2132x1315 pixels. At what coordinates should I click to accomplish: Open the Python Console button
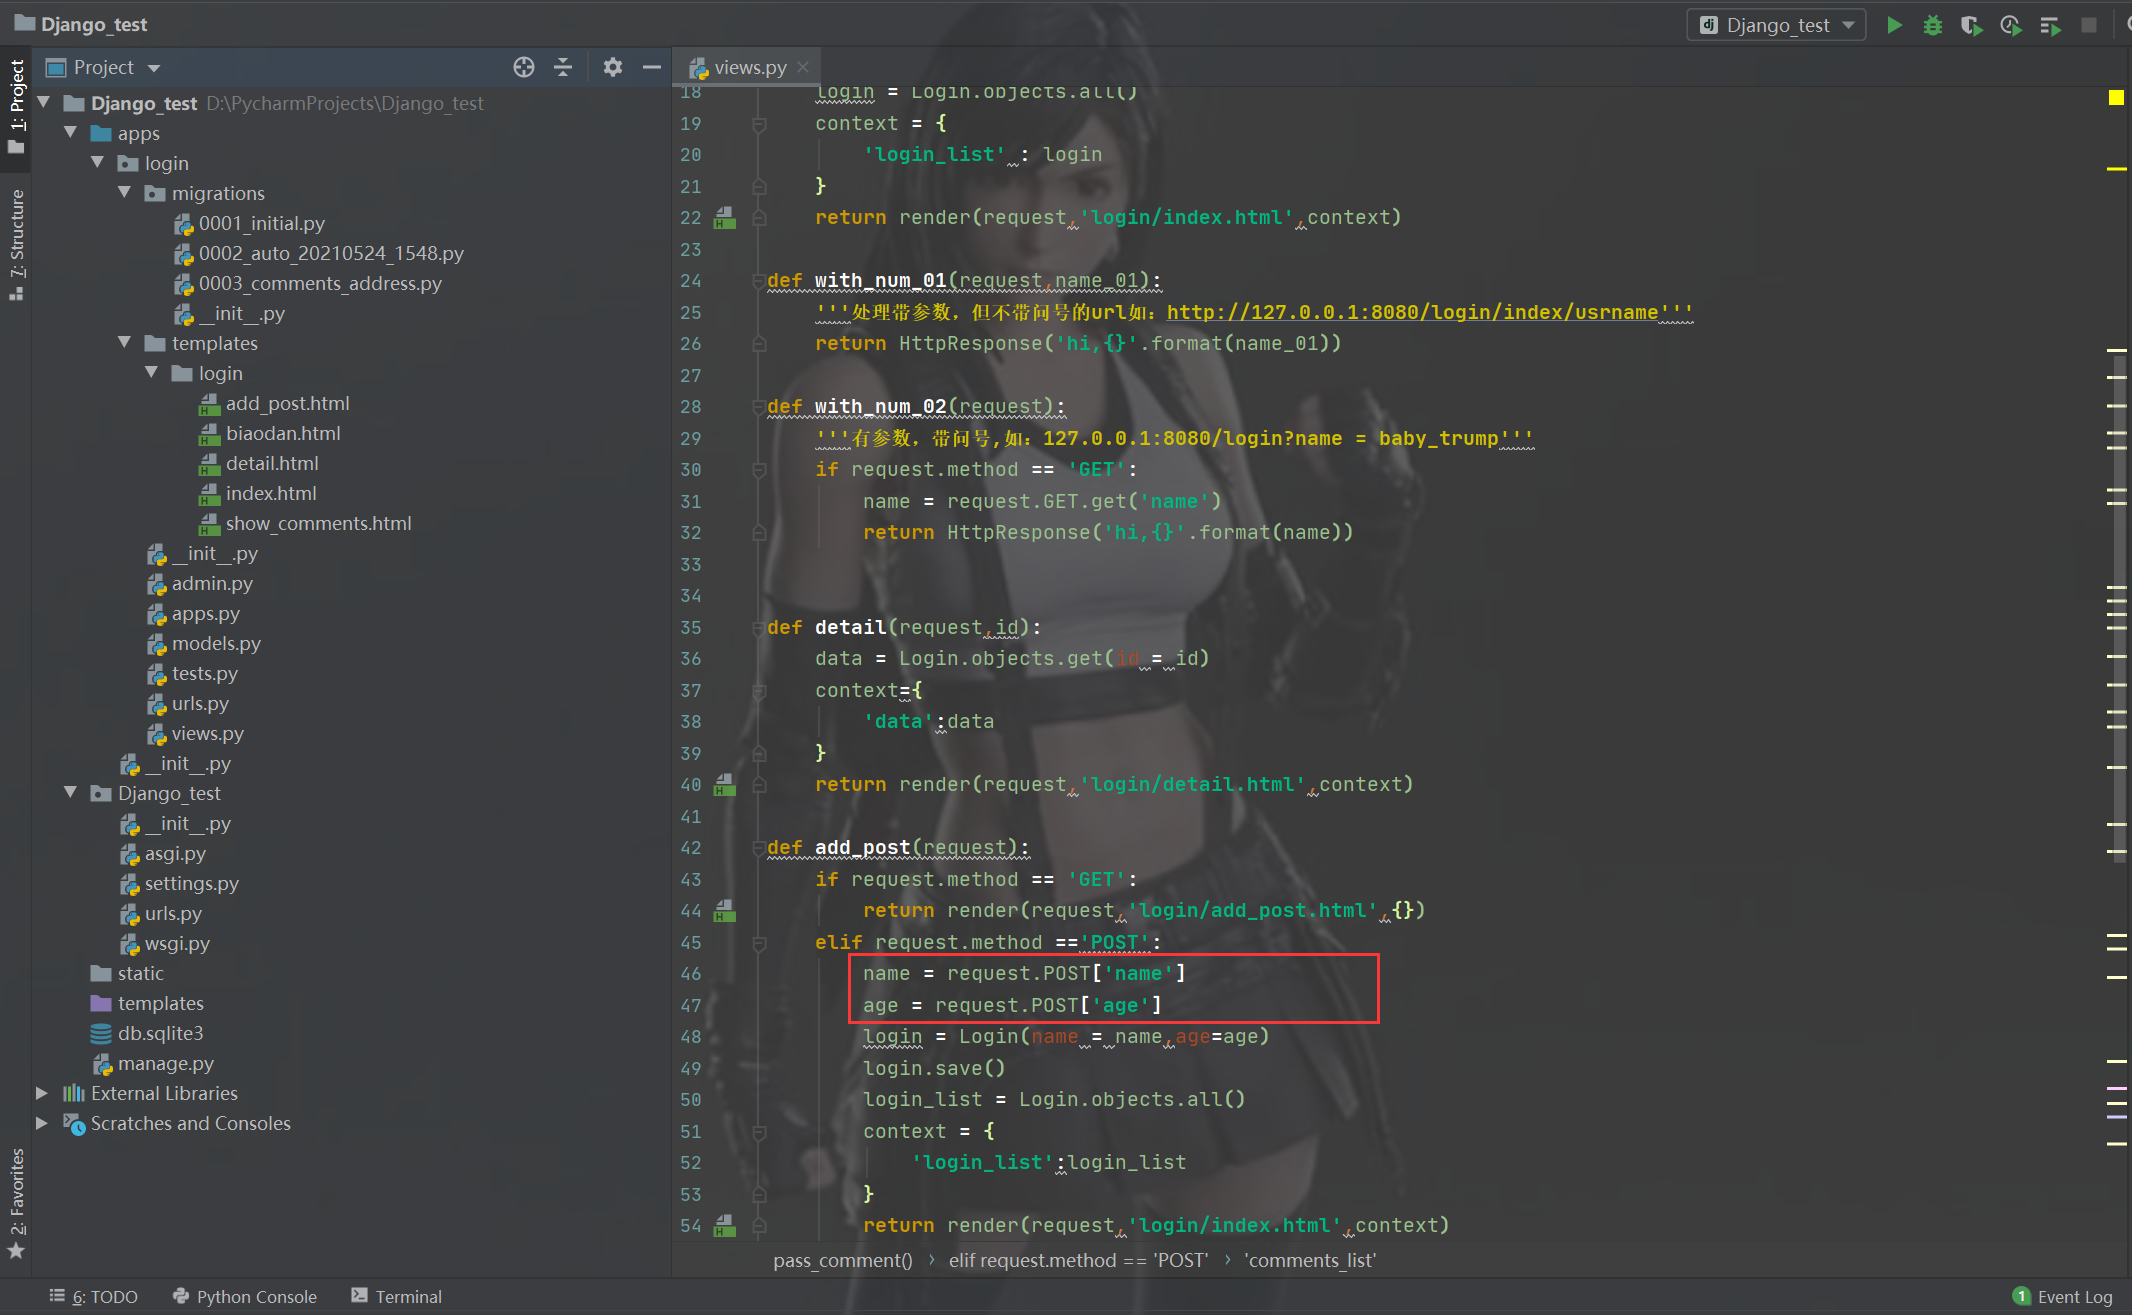click(245, 1296)
